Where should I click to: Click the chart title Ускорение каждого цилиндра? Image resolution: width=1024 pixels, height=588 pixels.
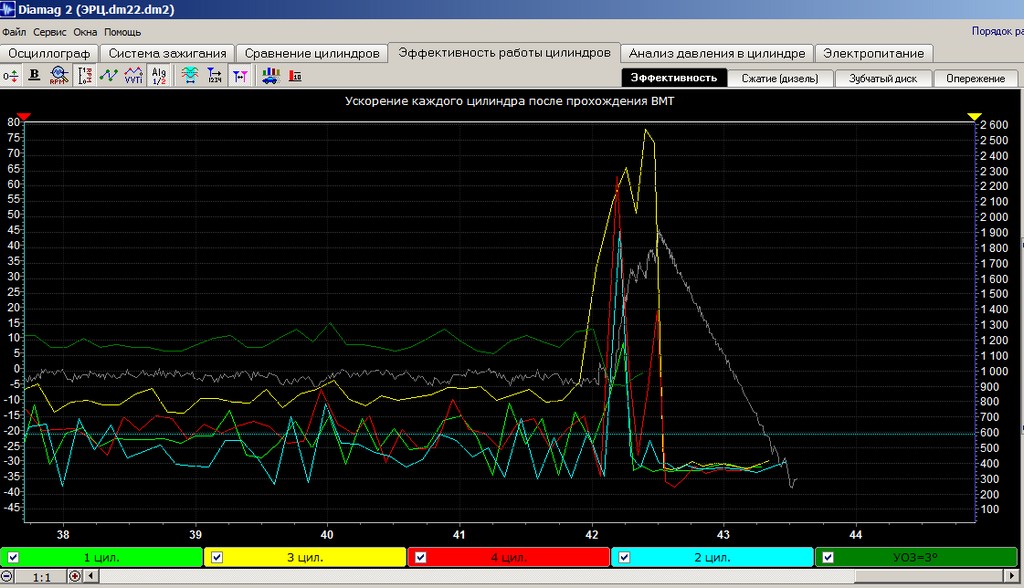(509, 101)
